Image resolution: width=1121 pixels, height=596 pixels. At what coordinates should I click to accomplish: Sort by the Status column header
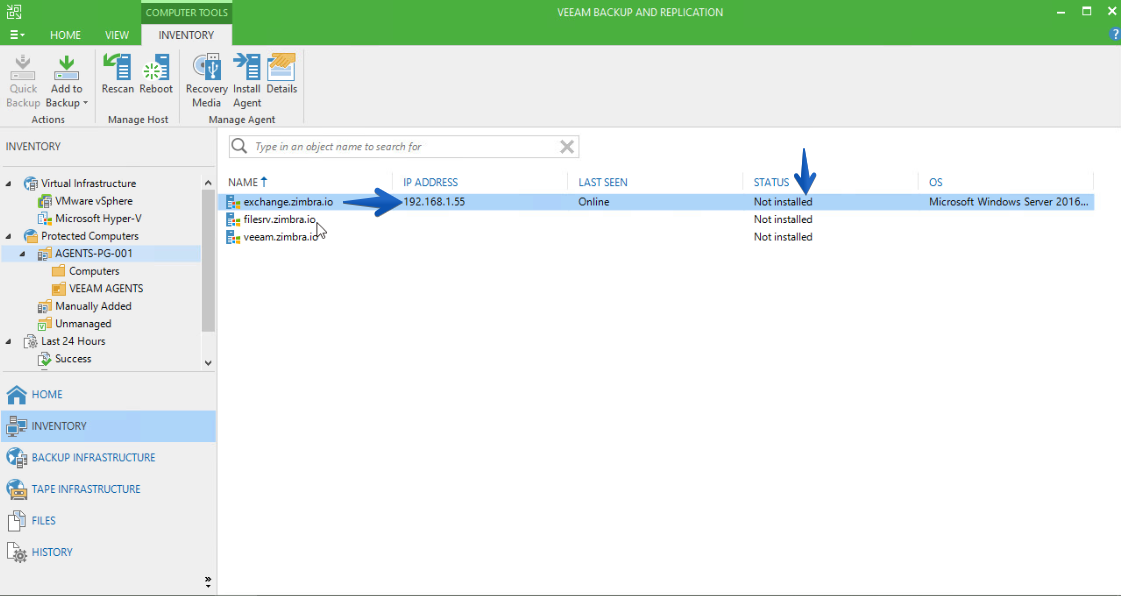pyautogui.click(x=771, y=182)
